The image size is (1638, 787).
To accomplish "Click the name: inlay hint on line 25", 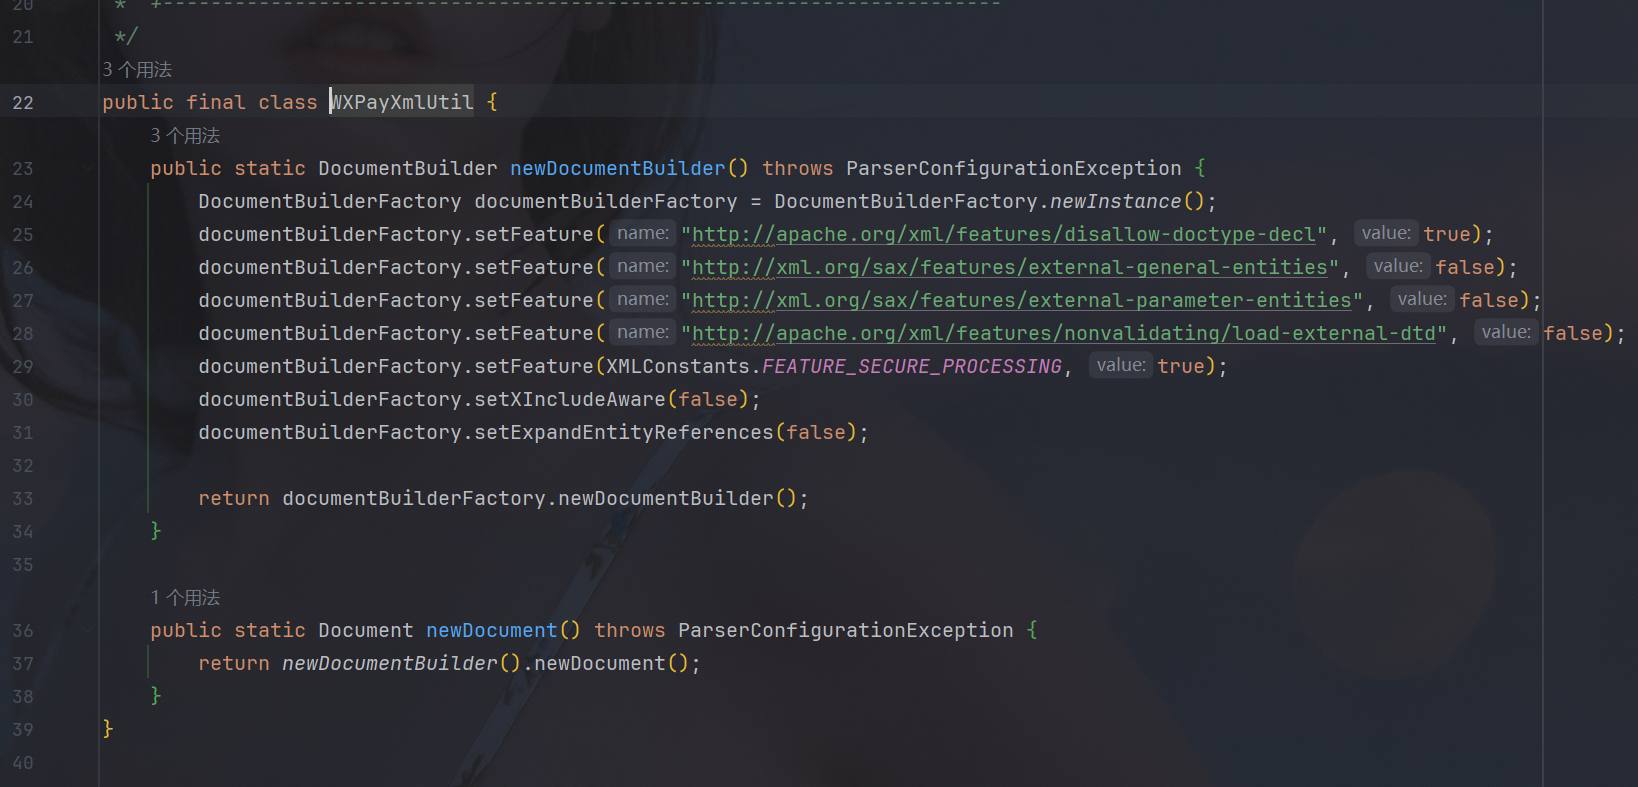I will 642,234.
